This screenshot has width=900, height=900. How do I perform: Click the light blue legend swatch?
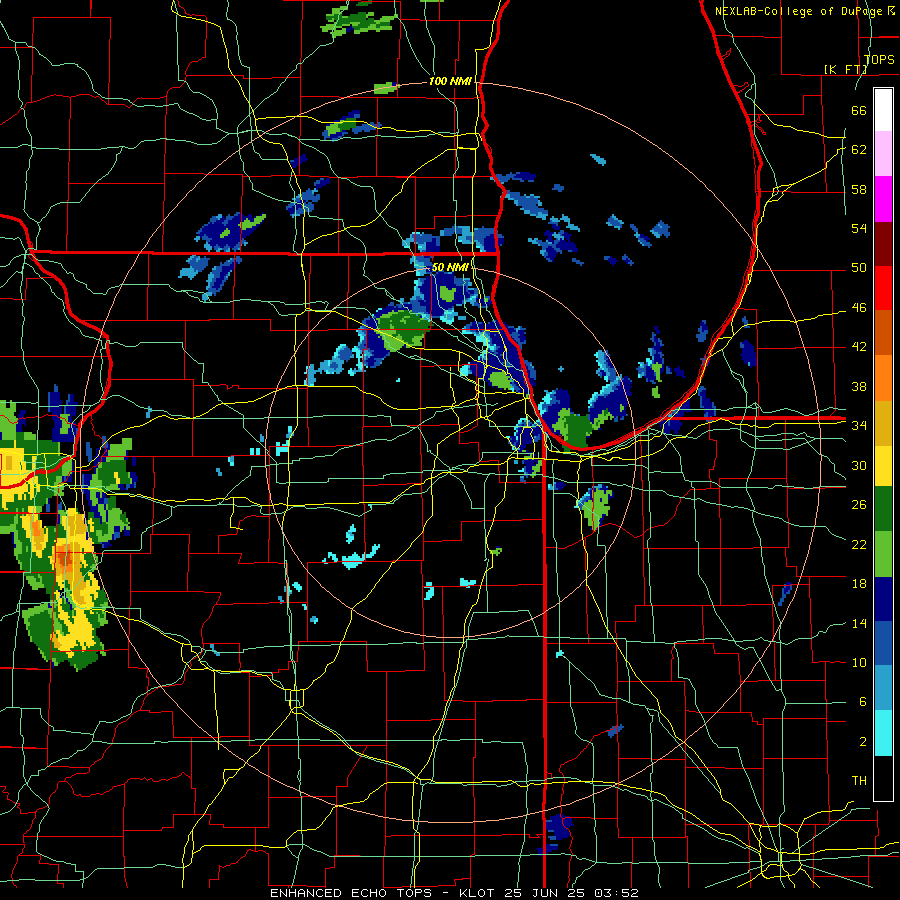point(883,688)
